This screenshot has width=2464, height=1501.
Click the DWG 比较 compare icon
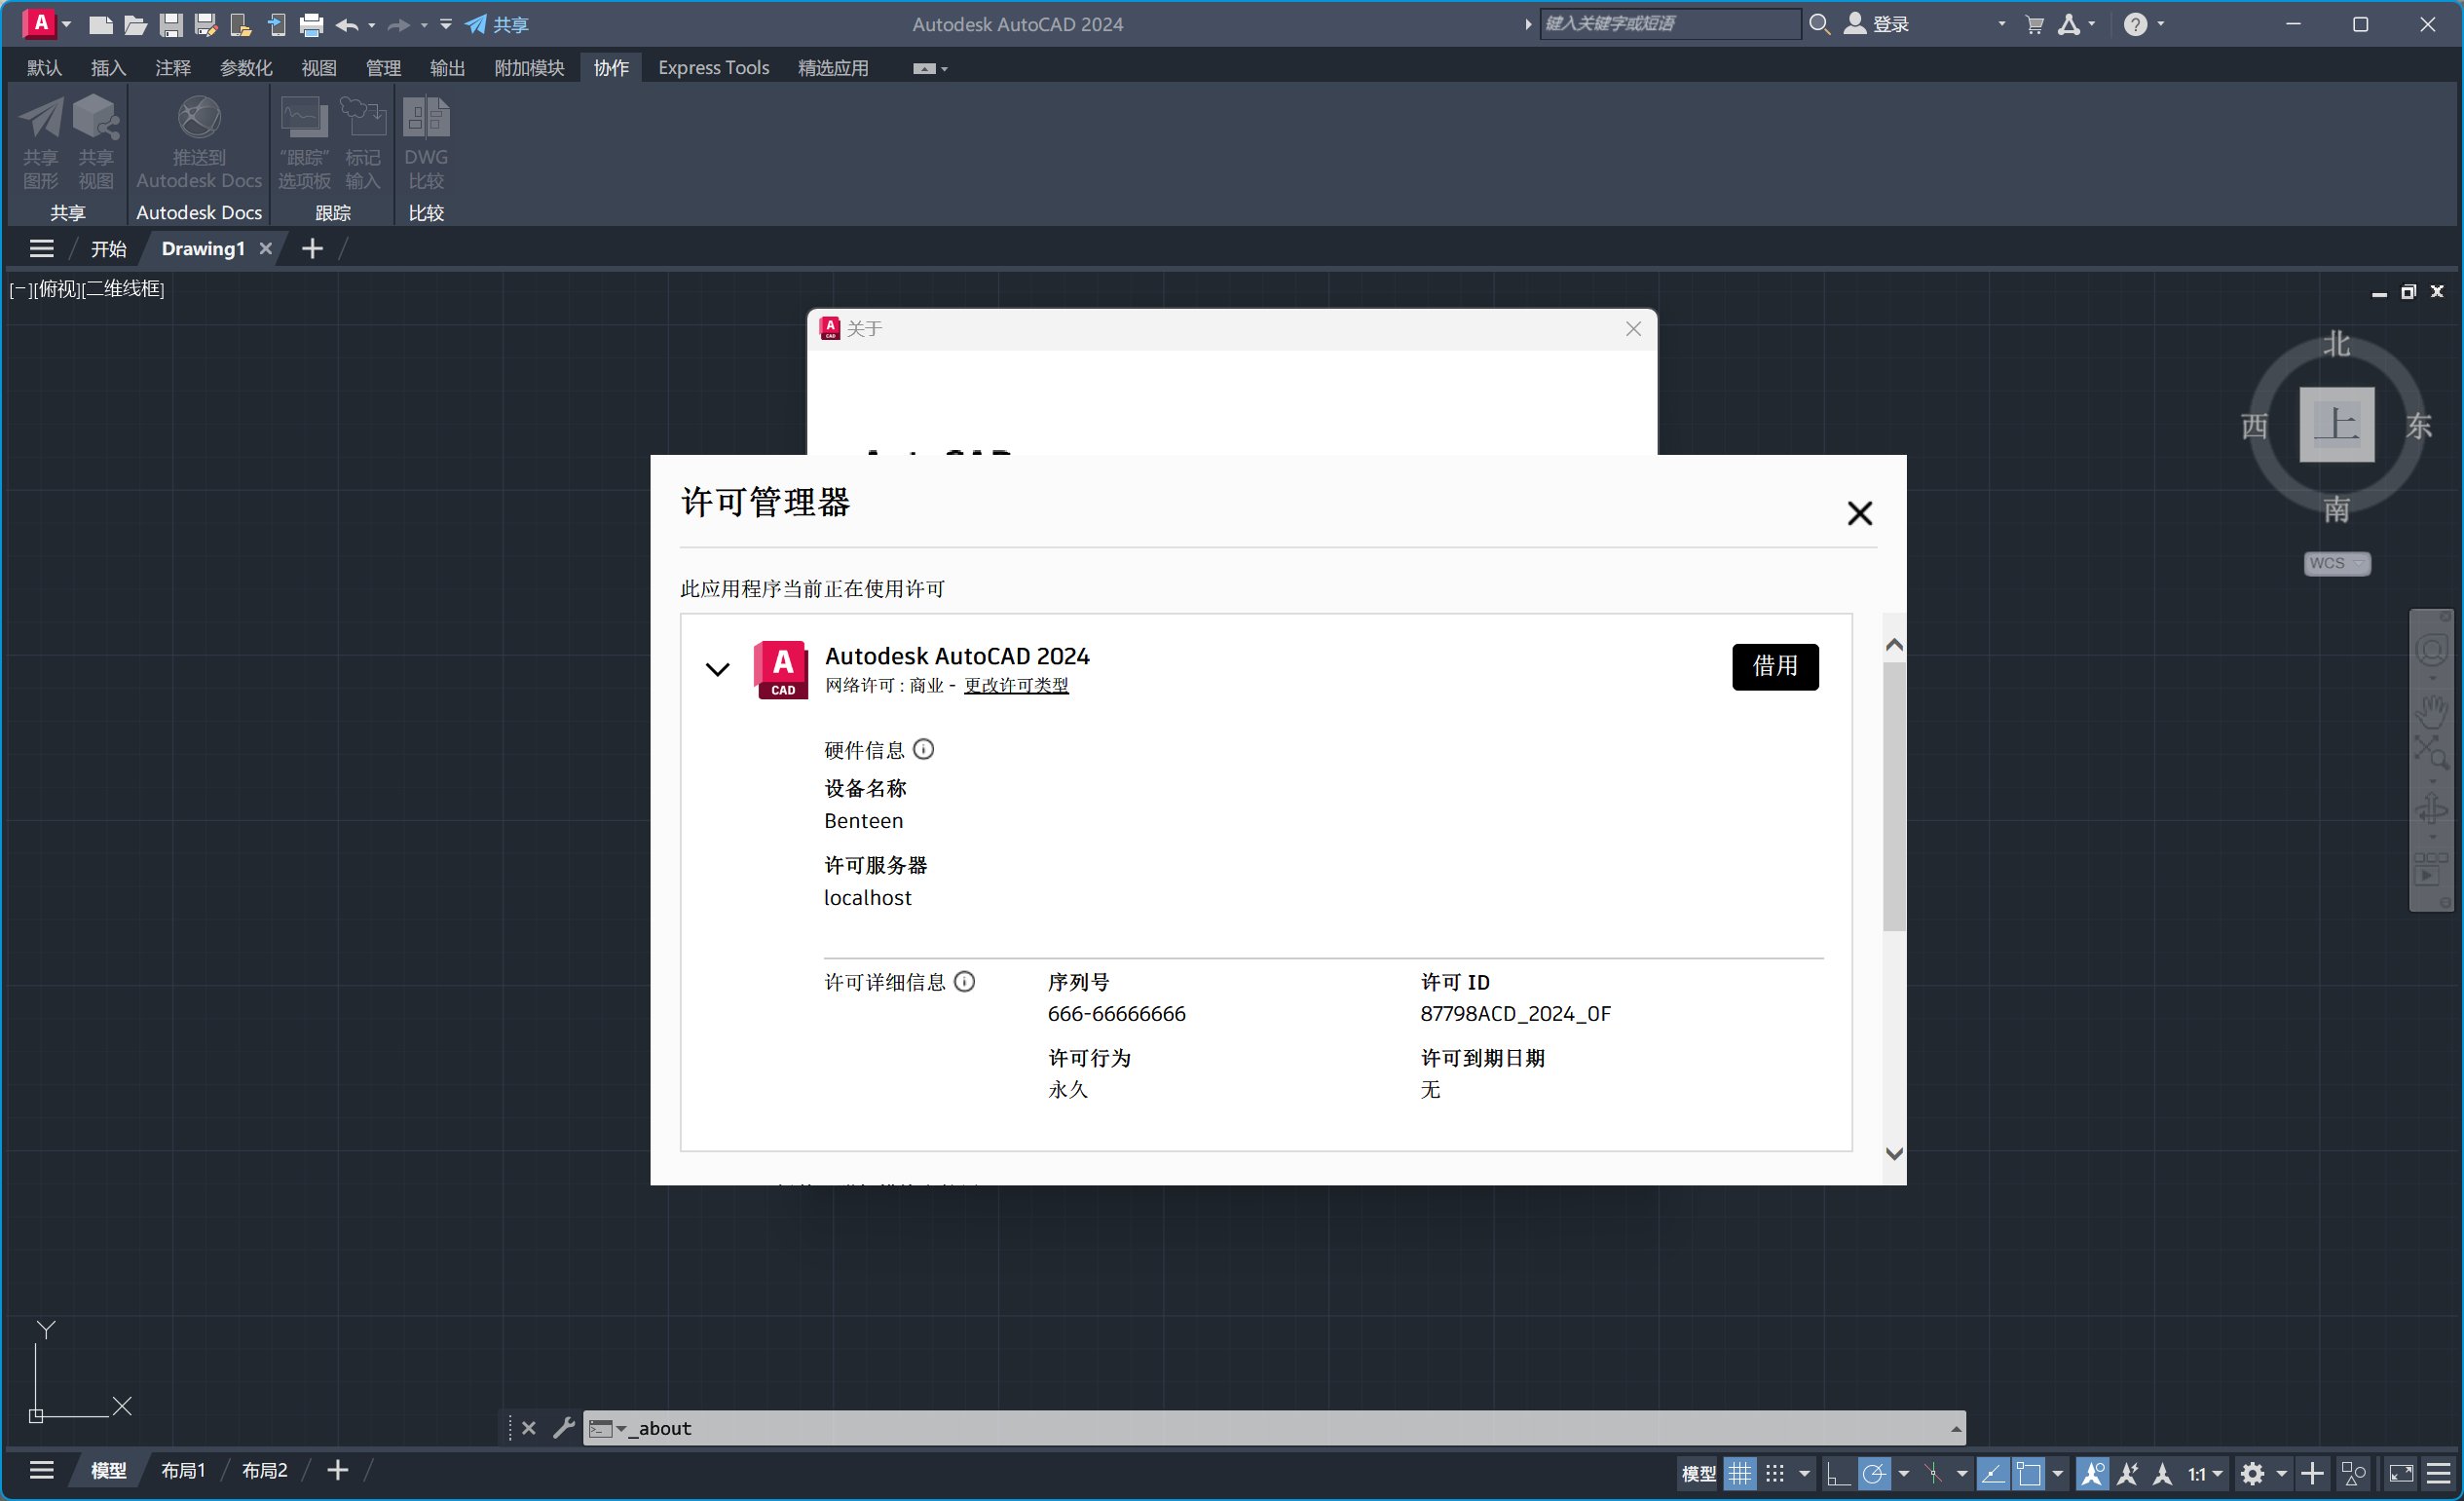coord(426,142)
